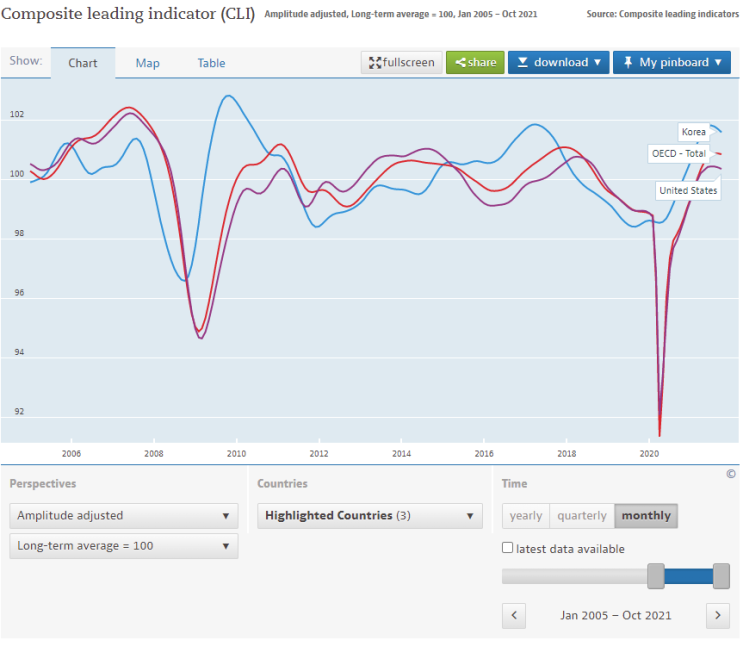Enable latest data available checkbox
This screenshot has width=743, height=659.
507,548
